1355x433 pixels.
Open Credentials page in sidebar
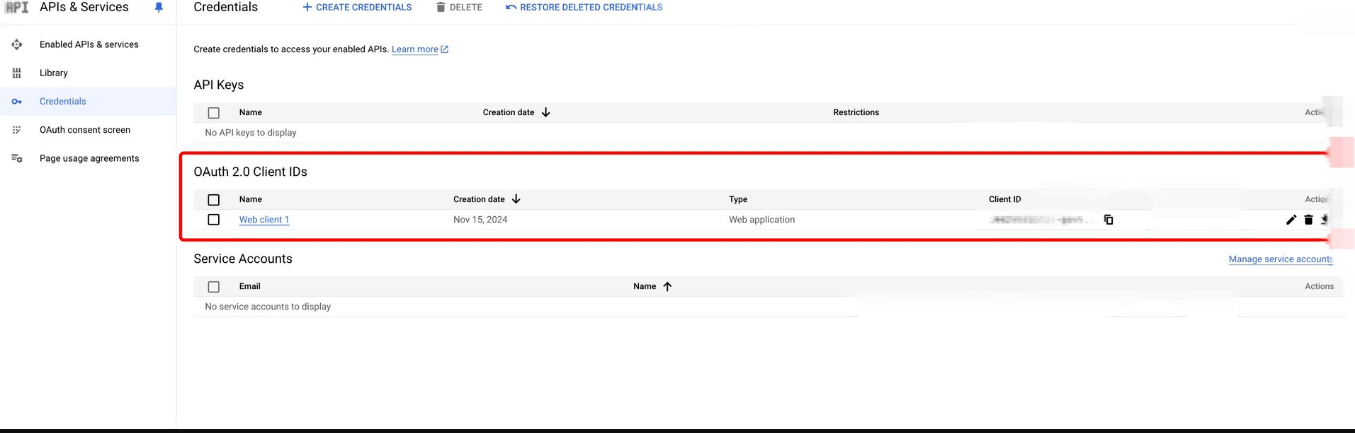(62, 102)
